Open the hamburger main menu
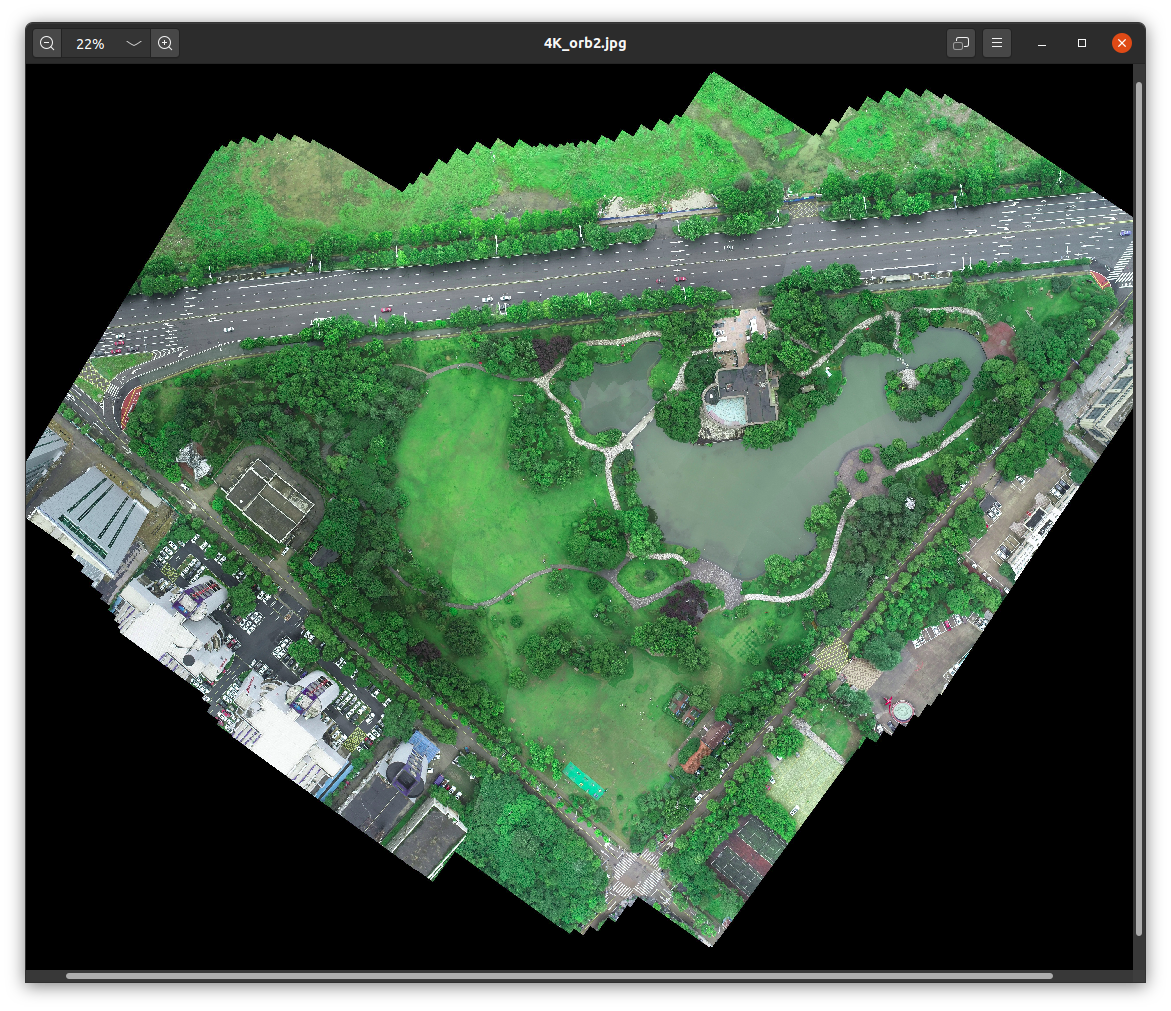1171x1011 pixels. click(x=997, y=43)
